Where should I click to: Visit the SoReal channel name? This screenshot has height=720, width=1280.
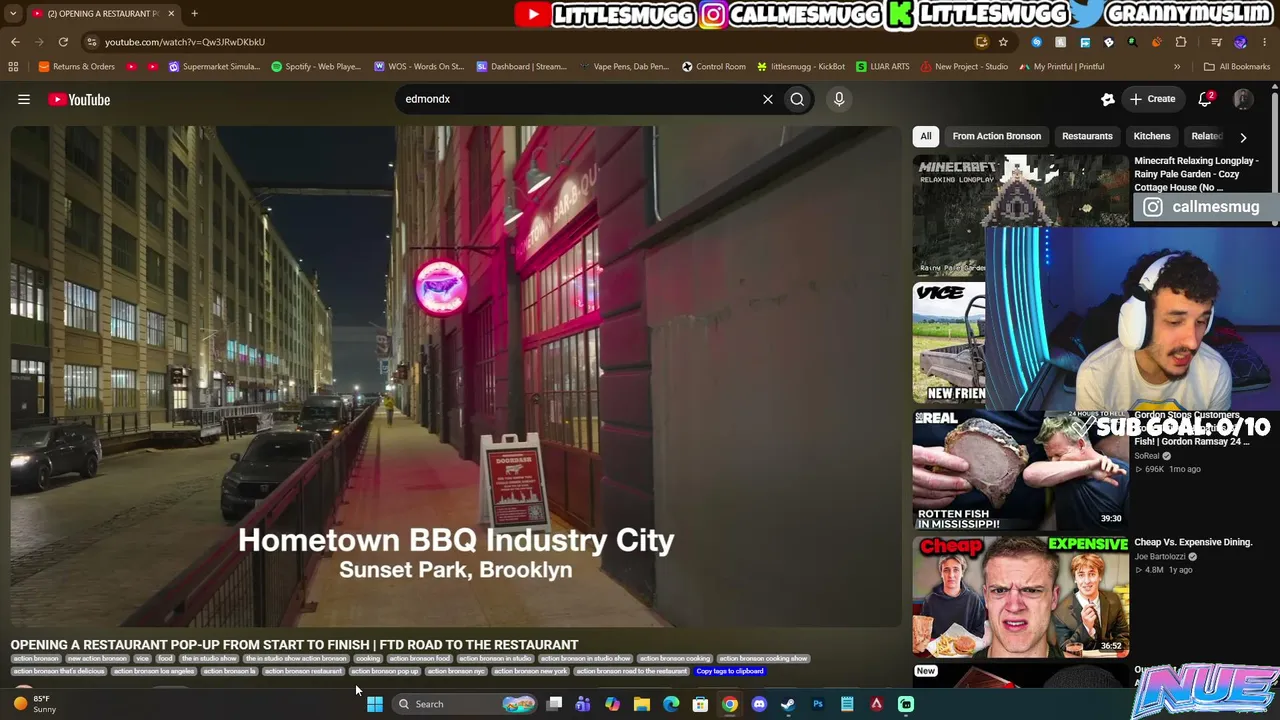point(1146,456)
